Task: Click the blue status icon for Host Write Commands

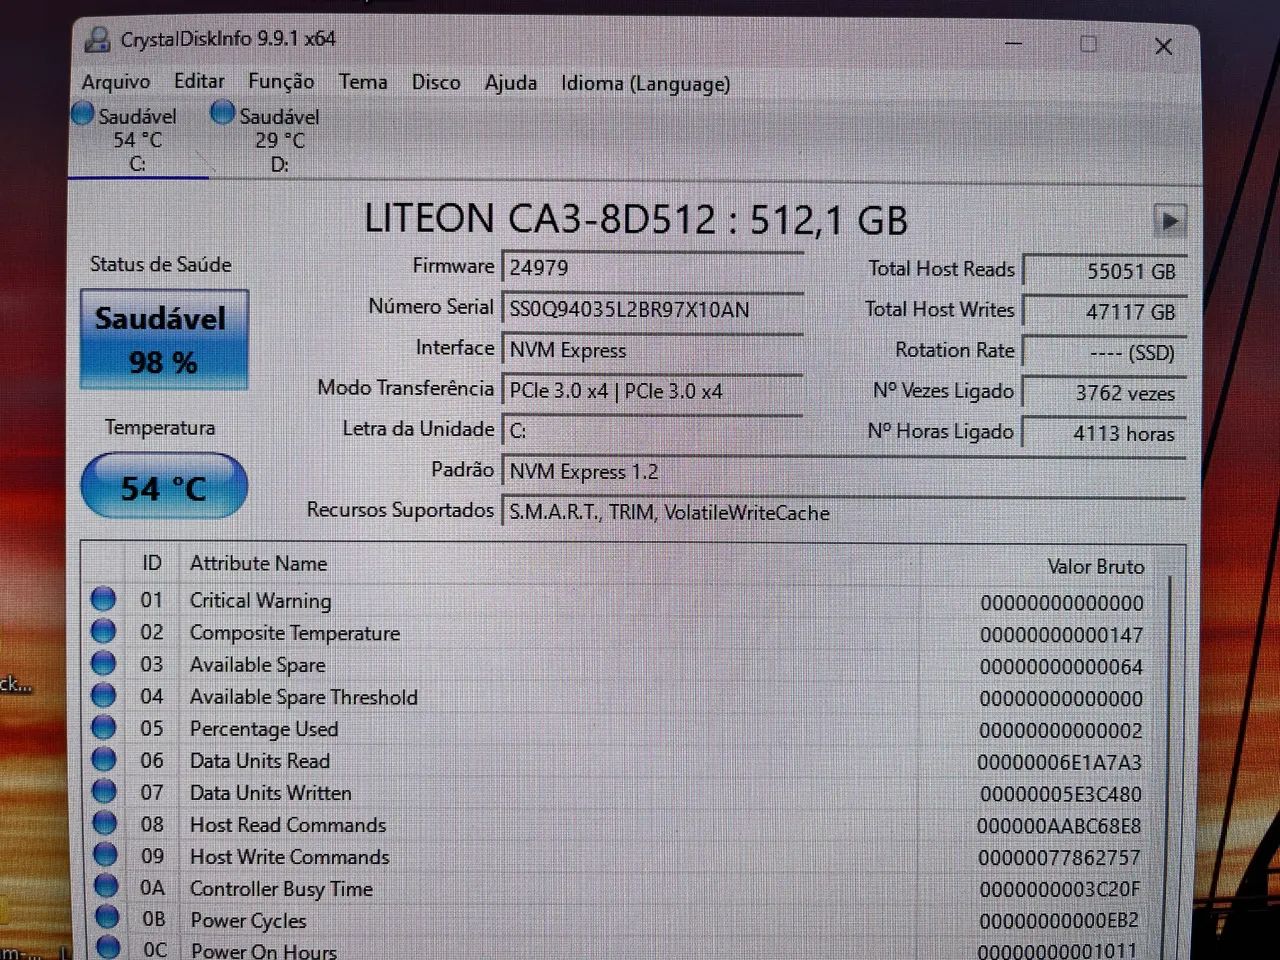Action: pyautogui.click(x=105, y=855)
